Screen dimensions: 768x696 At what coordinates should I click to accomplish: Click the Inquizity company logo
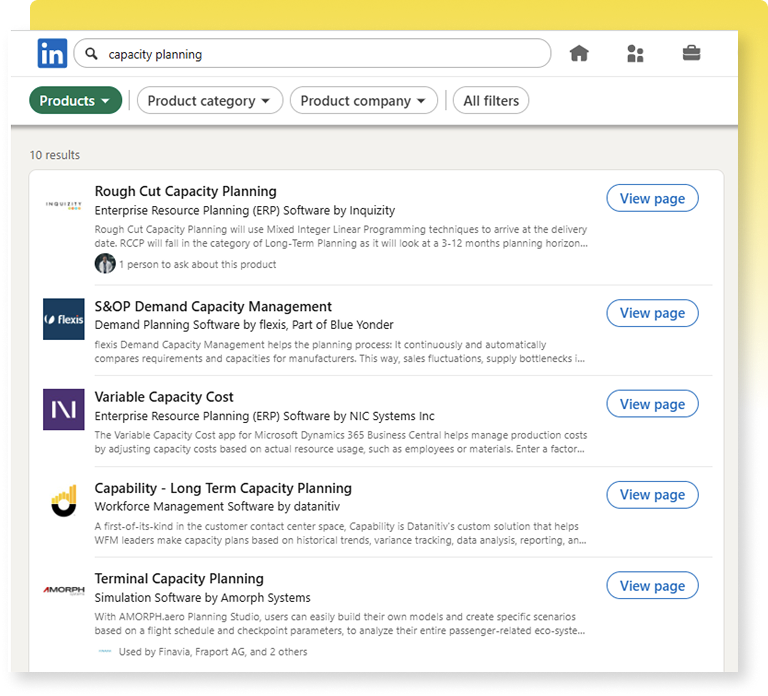64,205
